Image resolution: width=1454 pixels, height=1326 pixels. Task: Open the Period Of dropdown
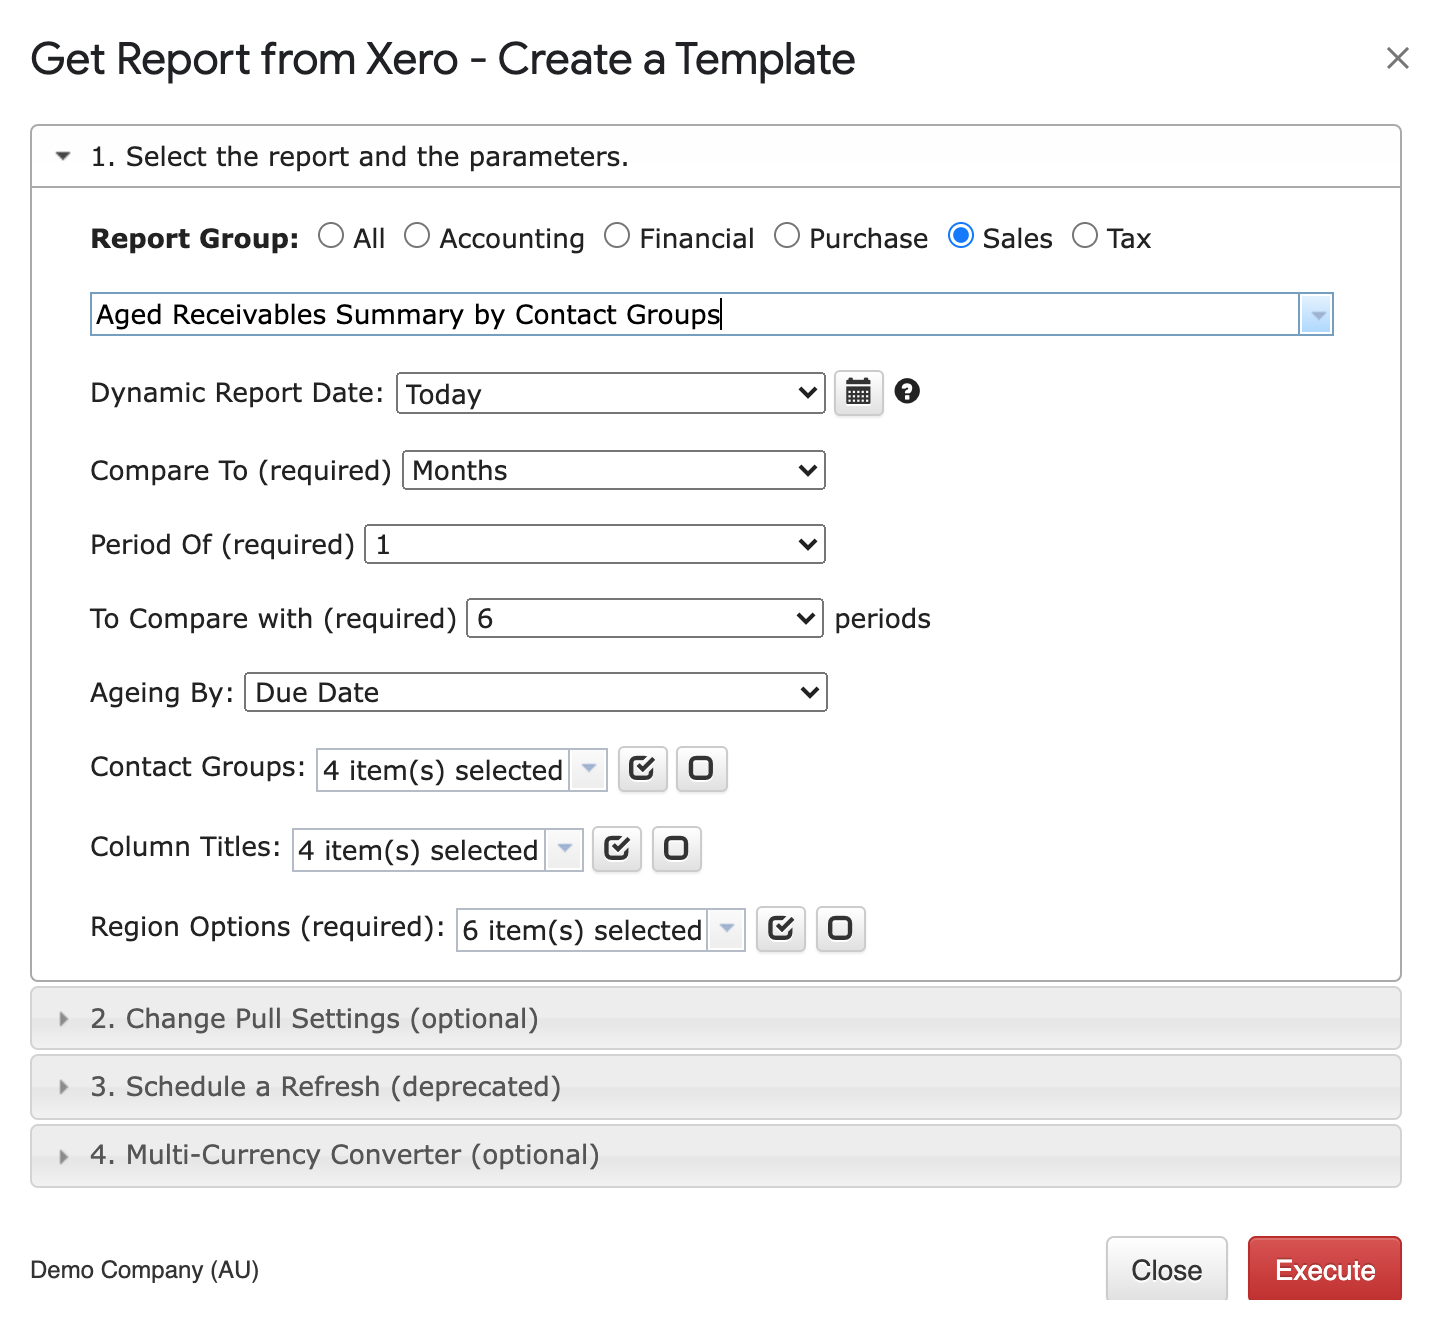(595, 544)
